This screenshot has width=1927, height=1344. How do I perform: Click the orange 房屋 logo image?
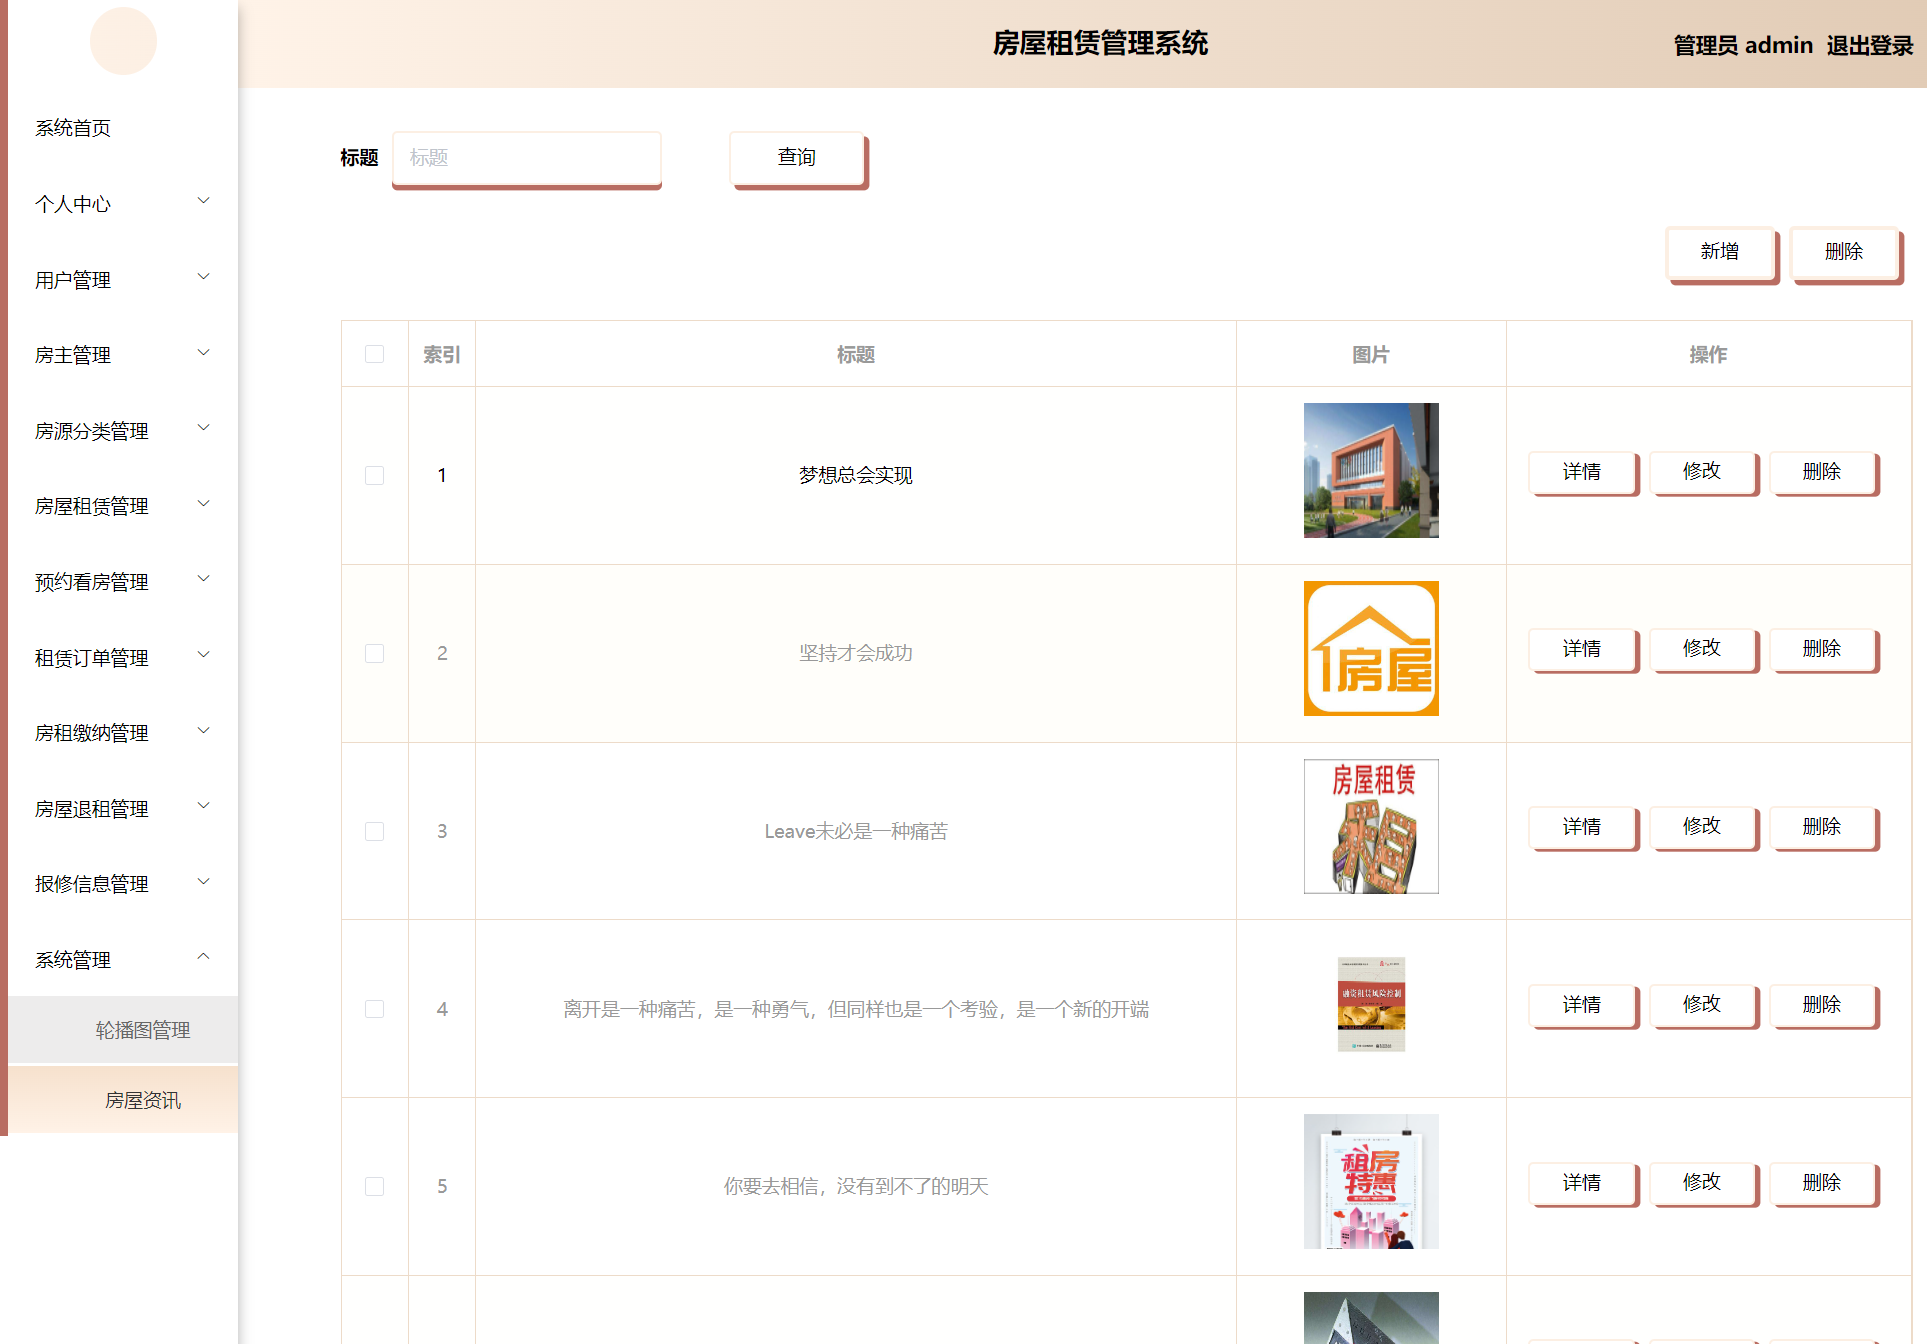click(x=1370, y=648)
